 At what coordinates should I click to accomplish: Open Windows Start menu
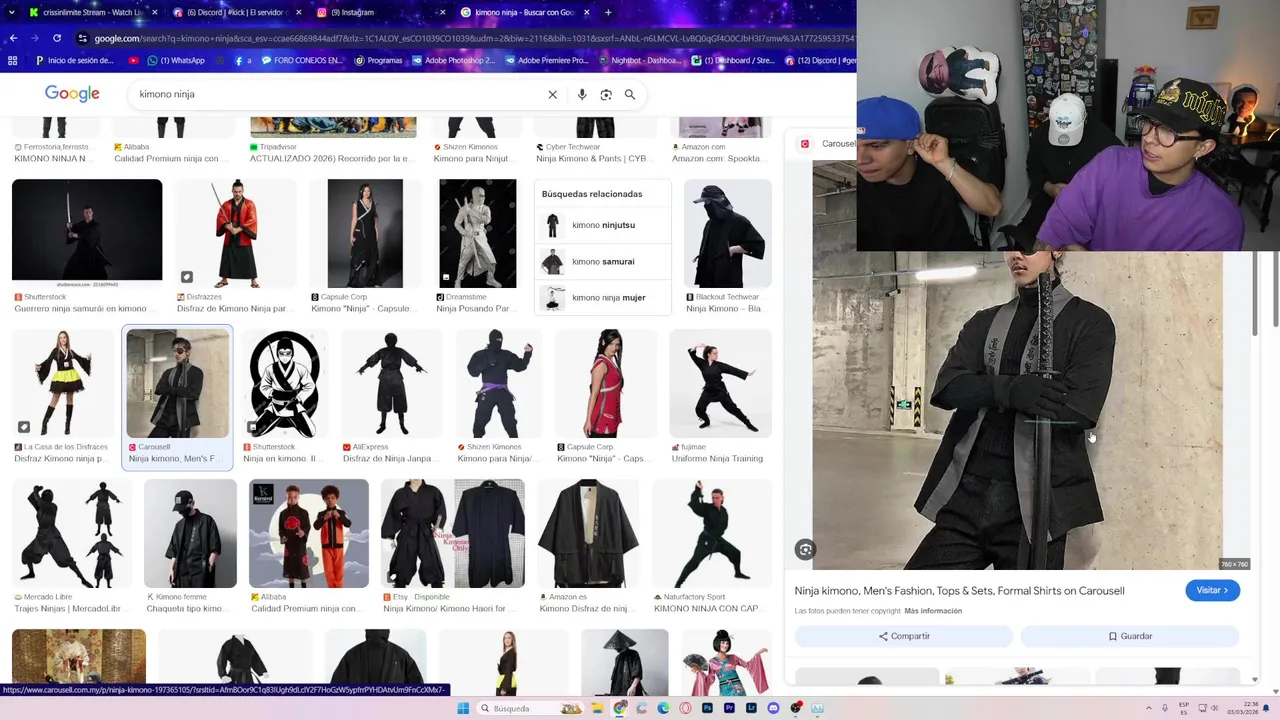[463, 708]
